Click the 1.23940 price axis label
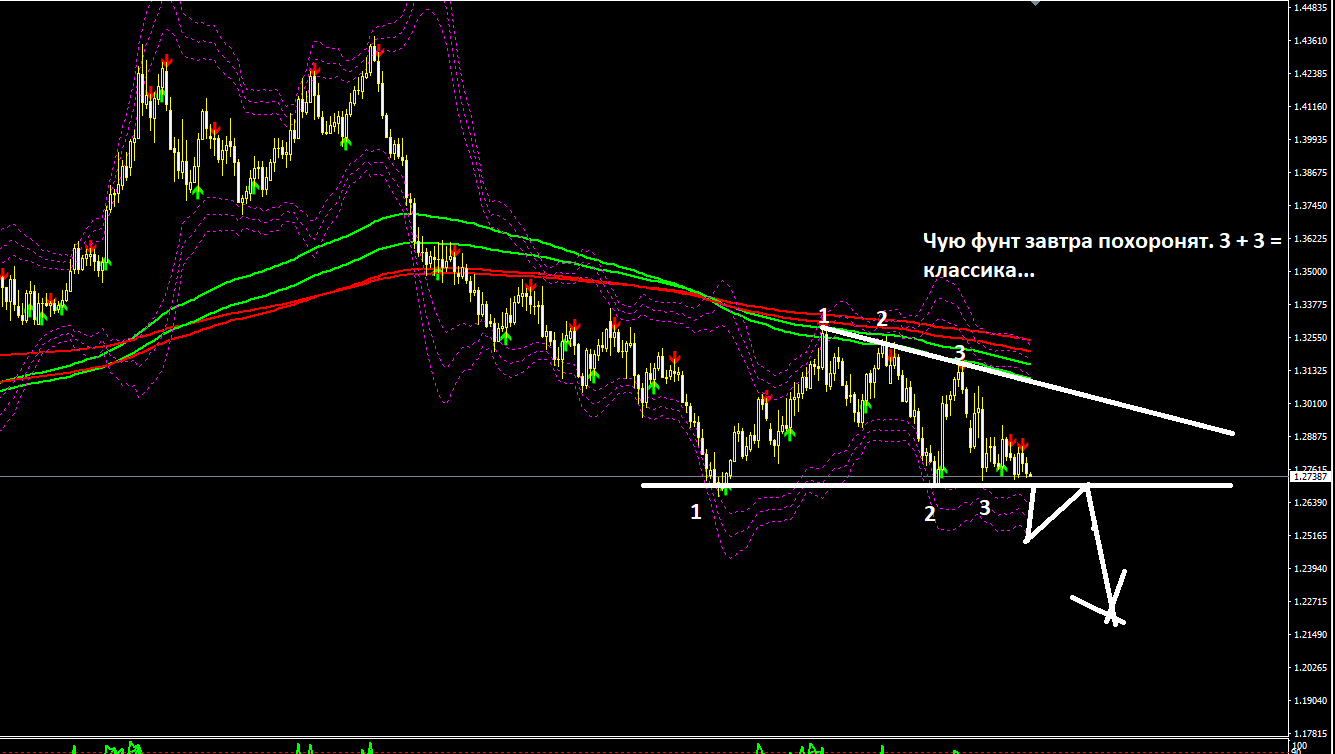This screenshot has width=1335, height=754. tap(1311, 569)
